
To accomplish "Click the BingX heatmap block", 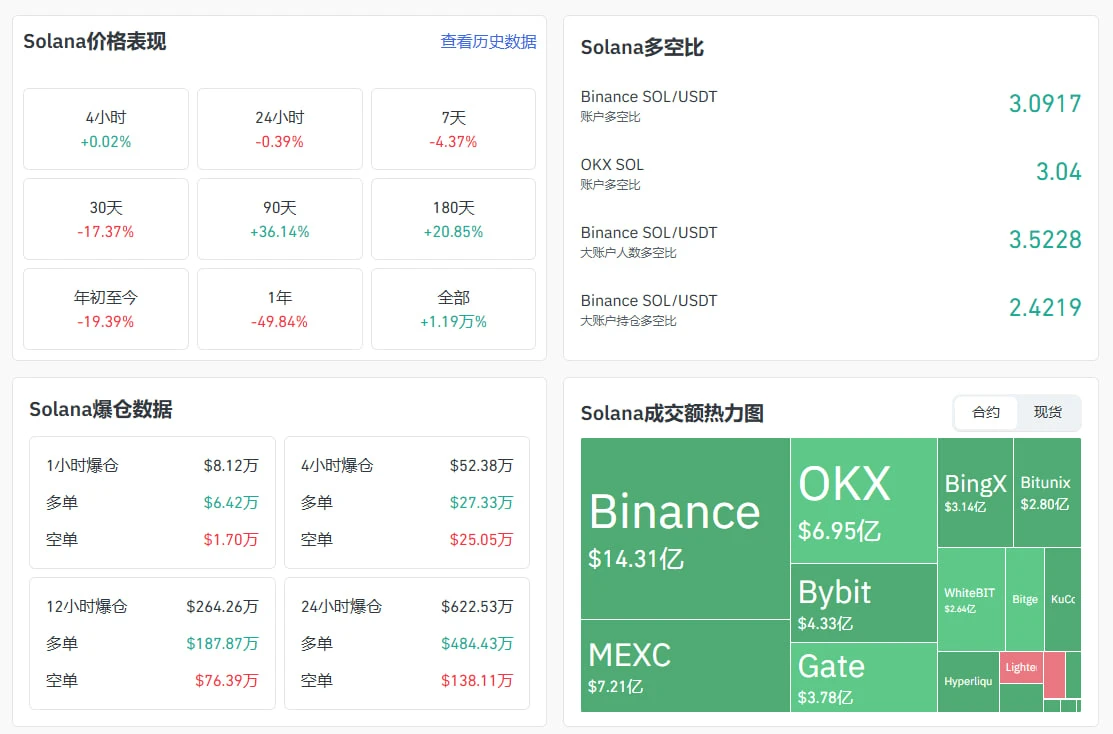I will tap(975, 493).
